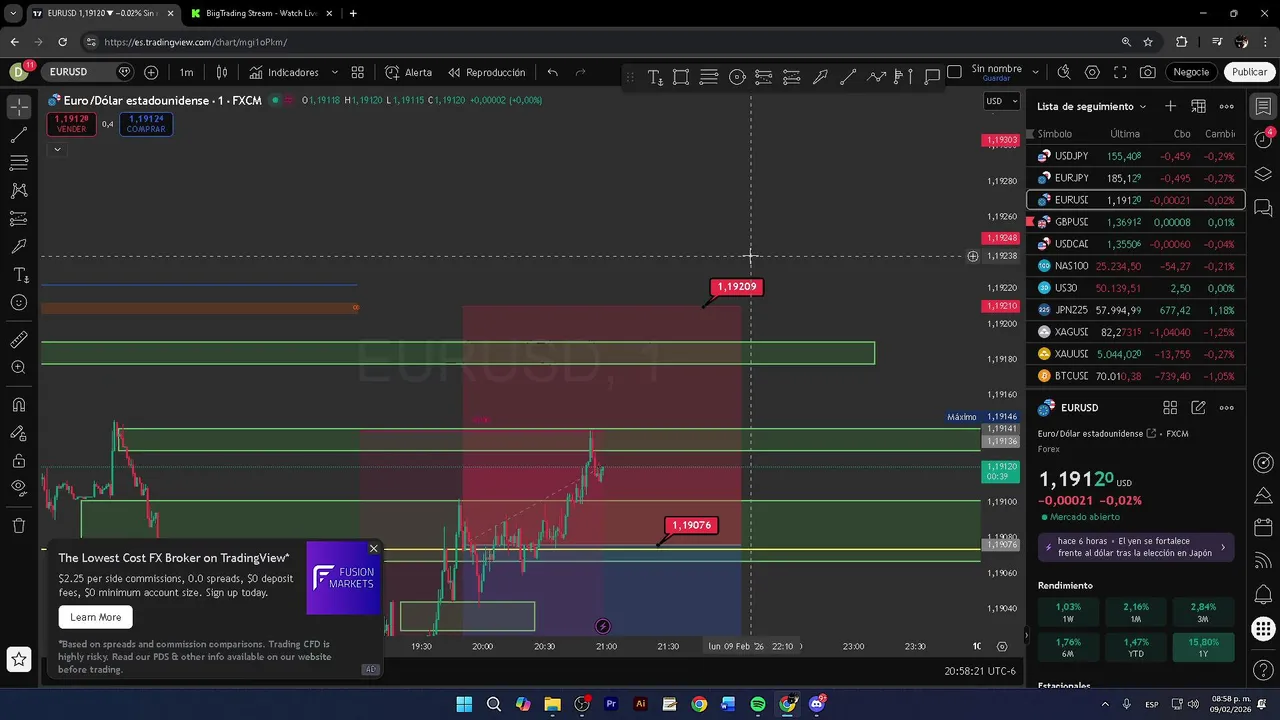
Task: Expand the indicators favorites dropdown arrow
Action: [335, 72]
